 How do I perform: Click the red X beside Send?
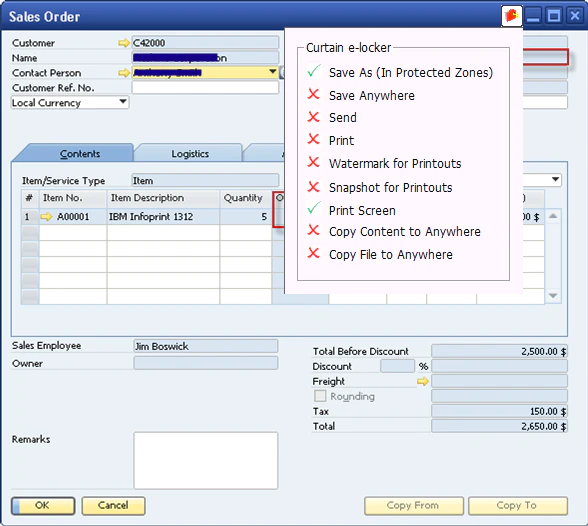(x=314, y=117)
